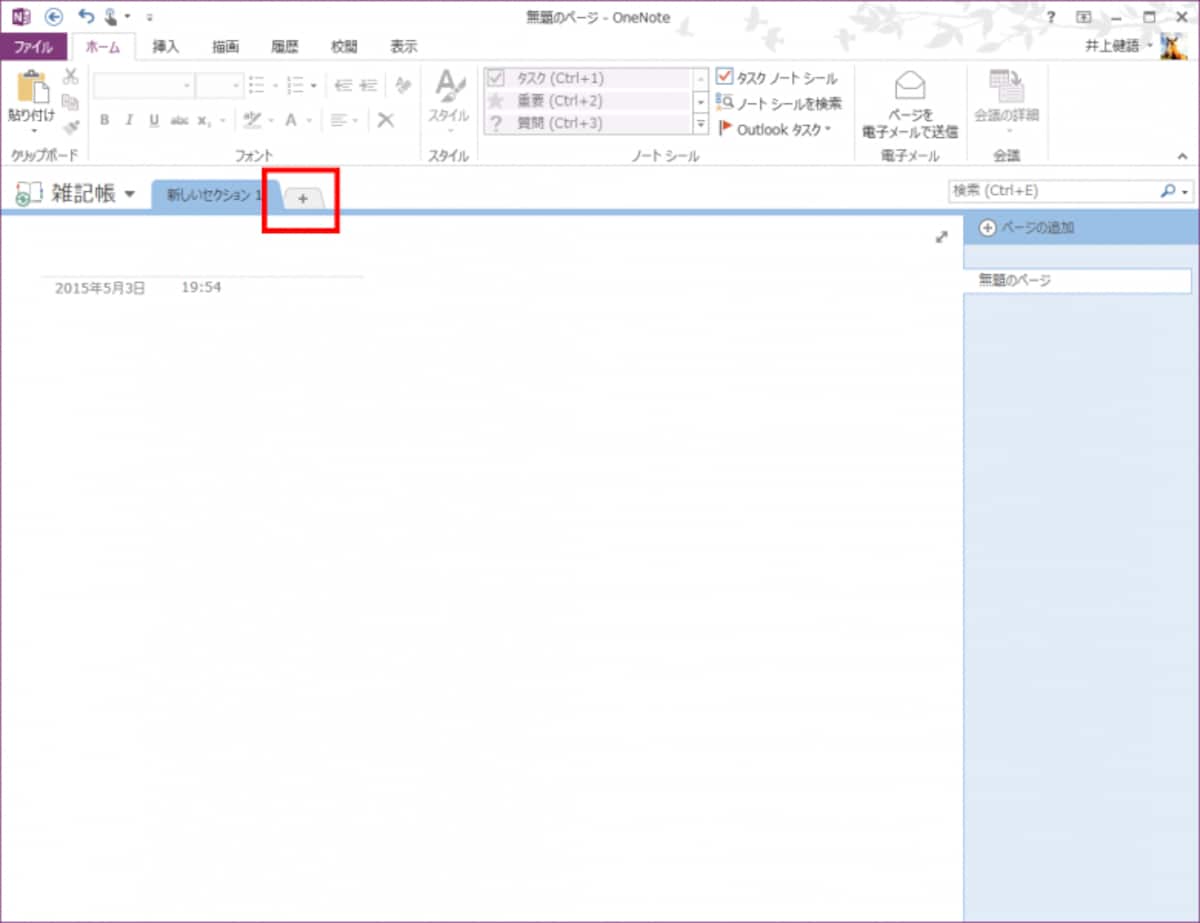Screen dimensions: 1200x923
Task: Open the 表示 ribbon tab
Action: (x=403, y=47)
